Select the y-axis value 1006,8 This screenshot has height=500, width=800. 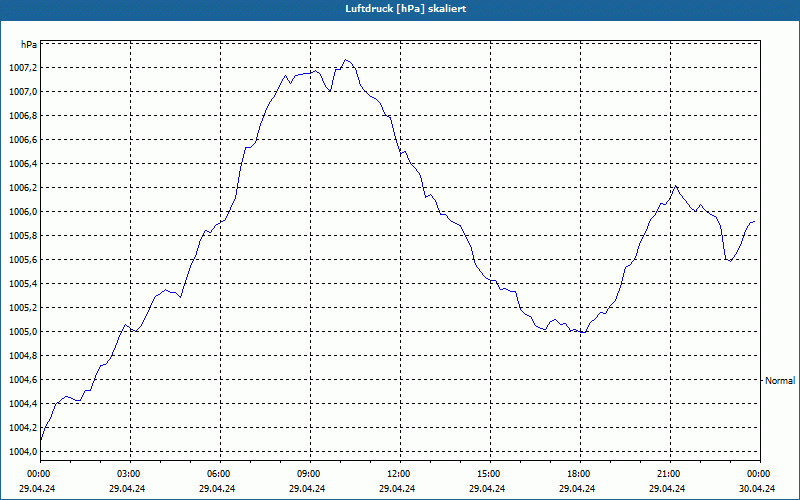coord(23,116)
